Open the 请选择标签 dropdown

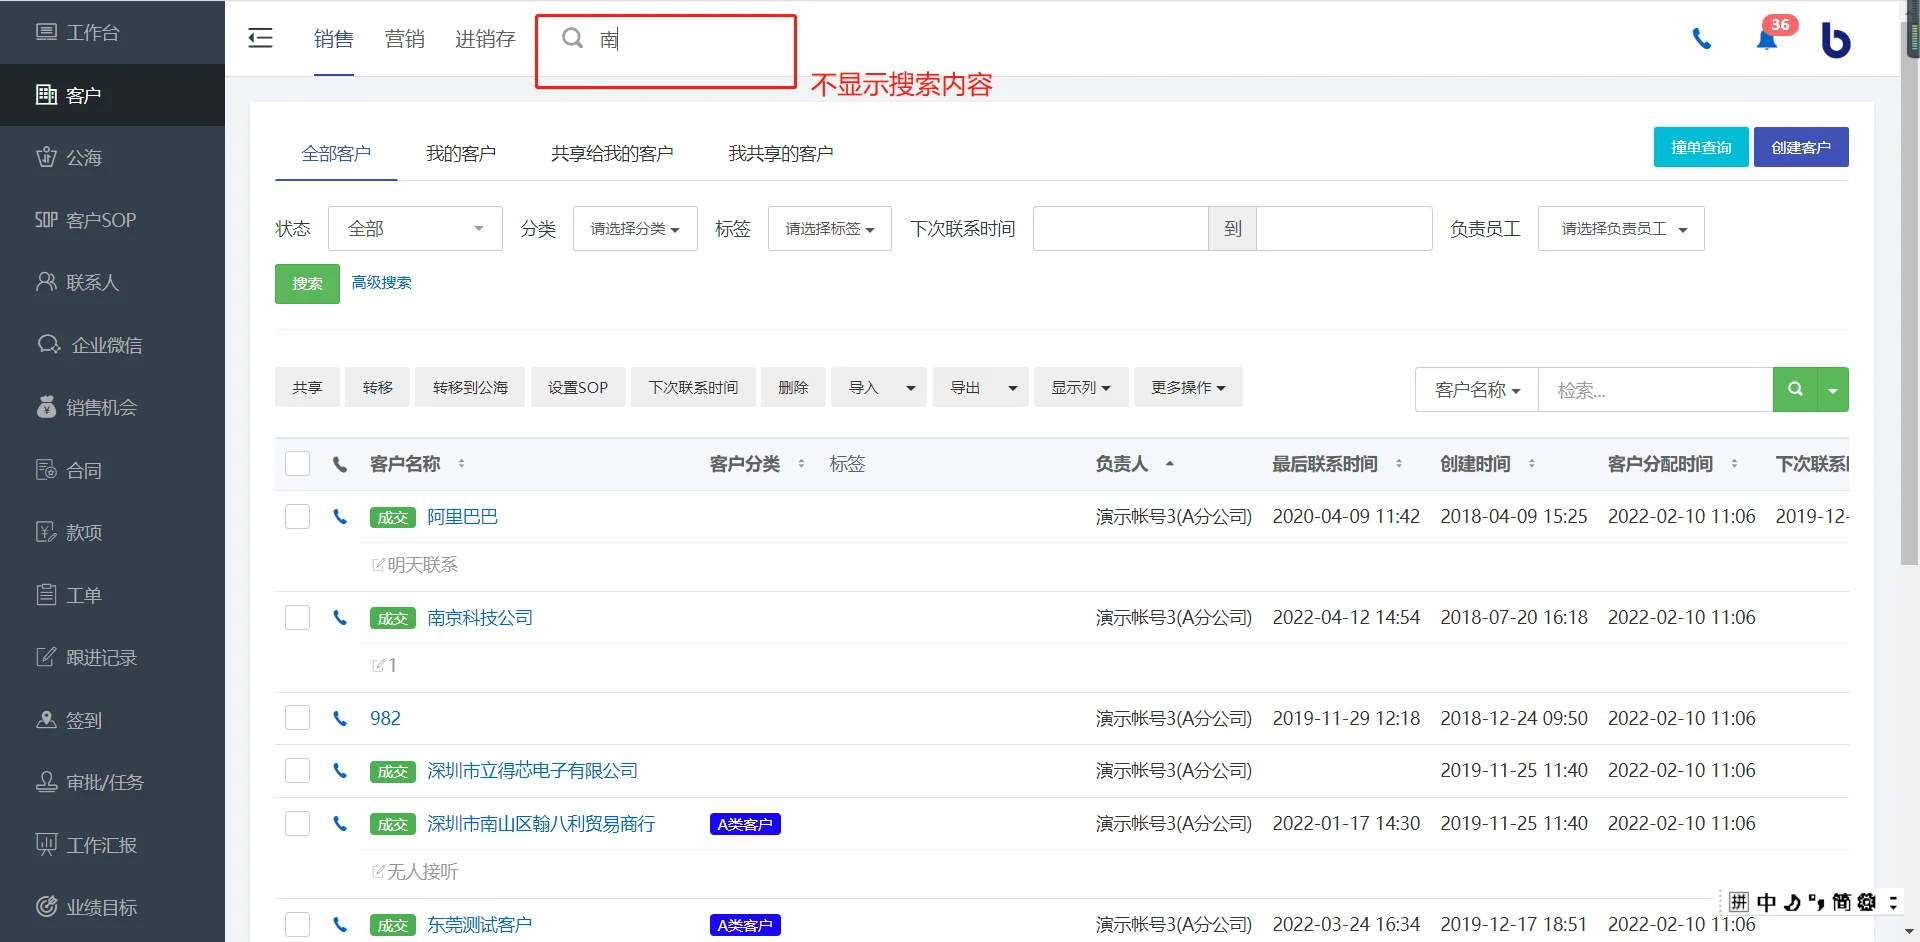830,229
